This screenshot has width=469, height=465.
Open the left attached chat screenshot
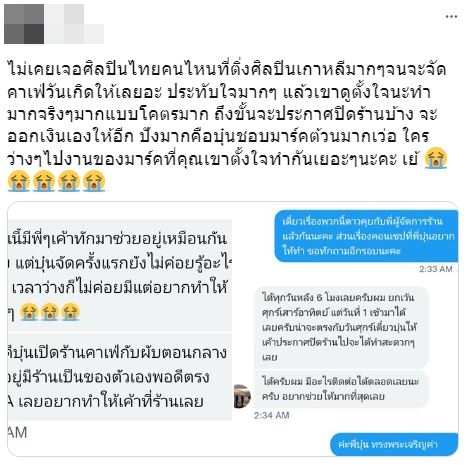[120, 329]
